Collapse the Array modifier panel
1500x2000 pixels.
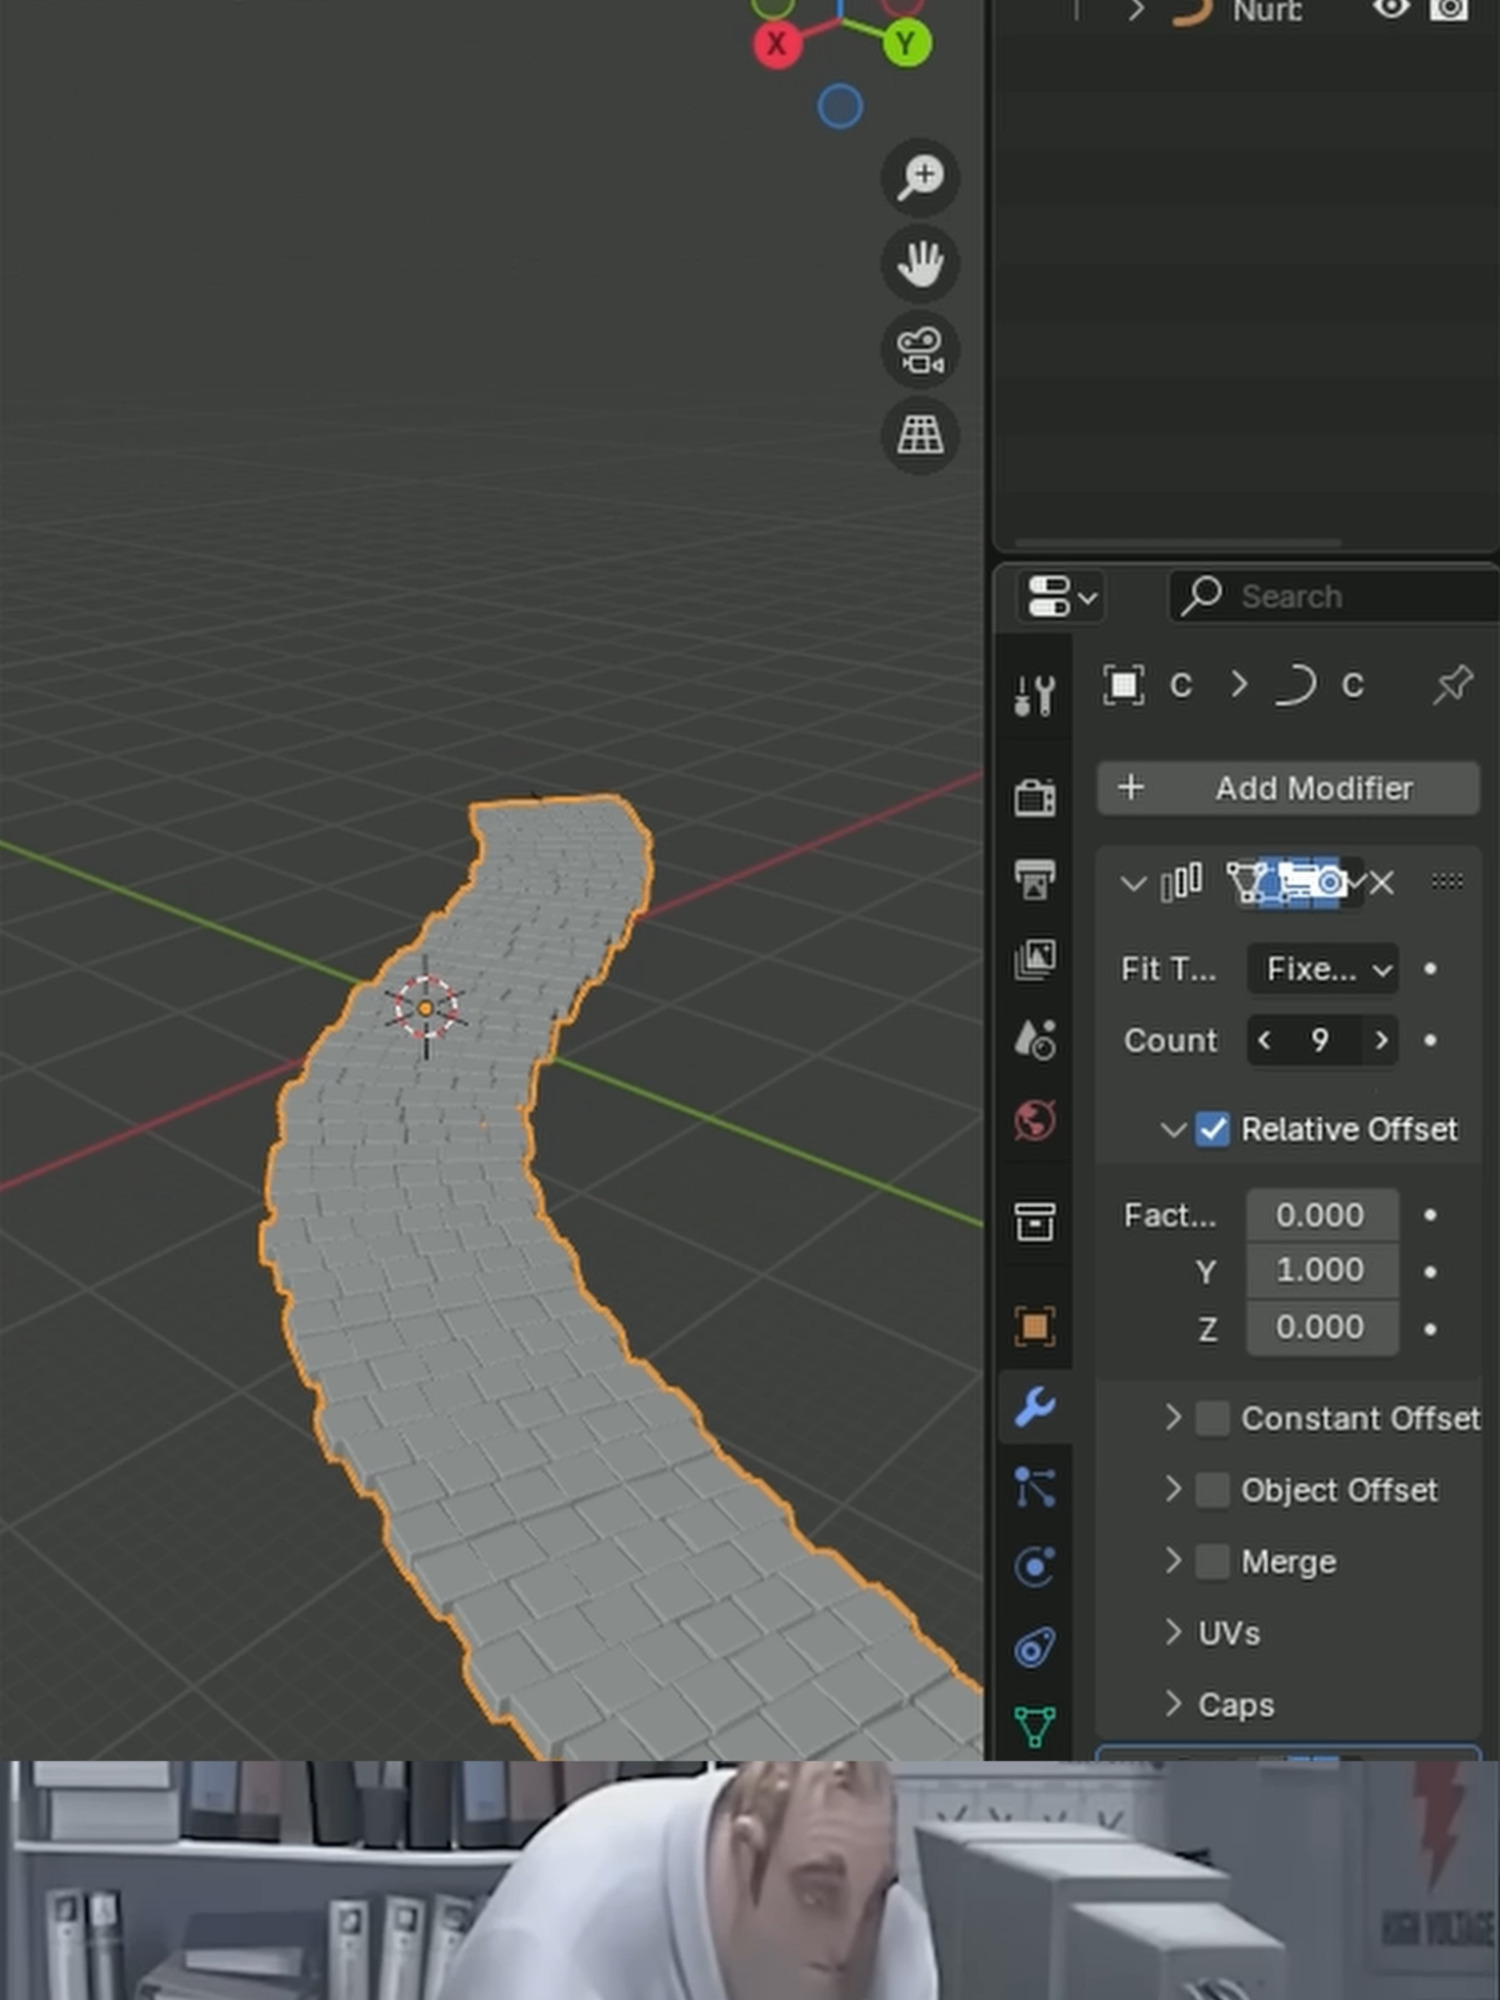click(1132, 884)
